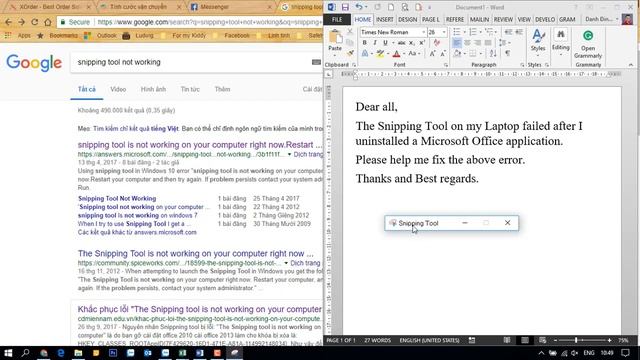Apply yellow text highlight color
This screenshot has height=360, width=640.
tap(380, 53)
